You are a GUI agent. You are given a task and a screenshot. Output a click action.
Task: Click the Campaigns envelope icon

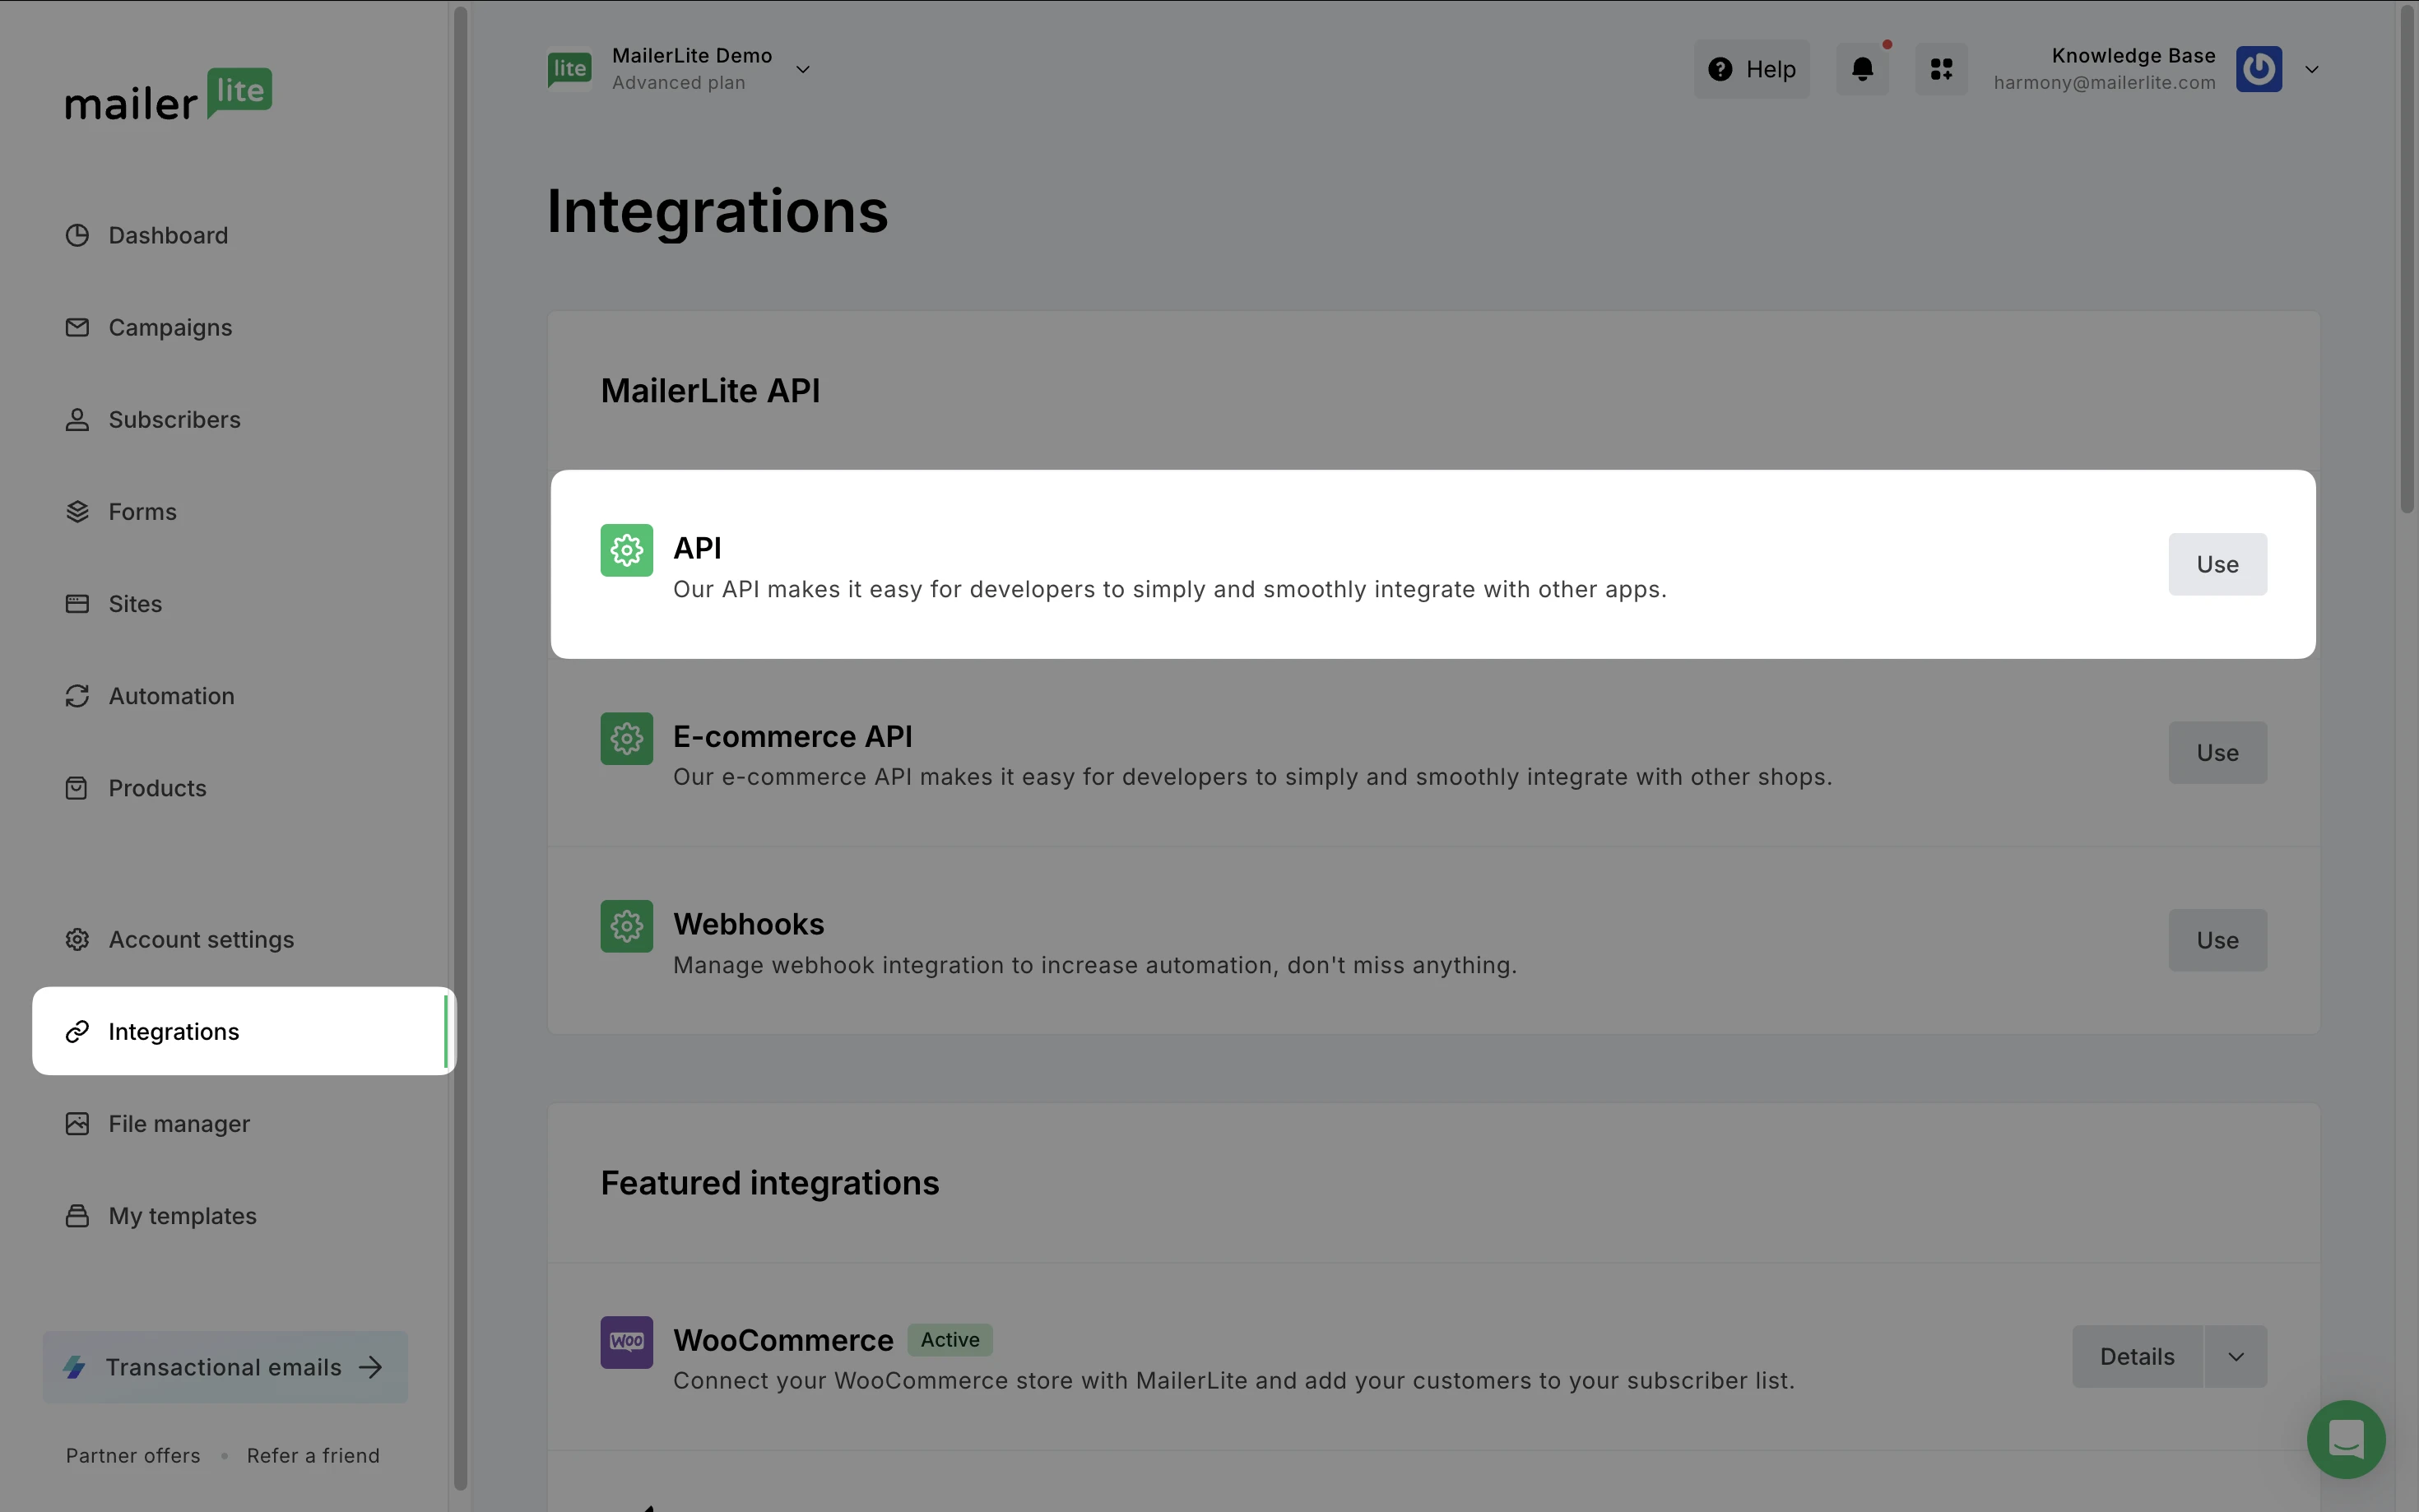click(77, 327)
